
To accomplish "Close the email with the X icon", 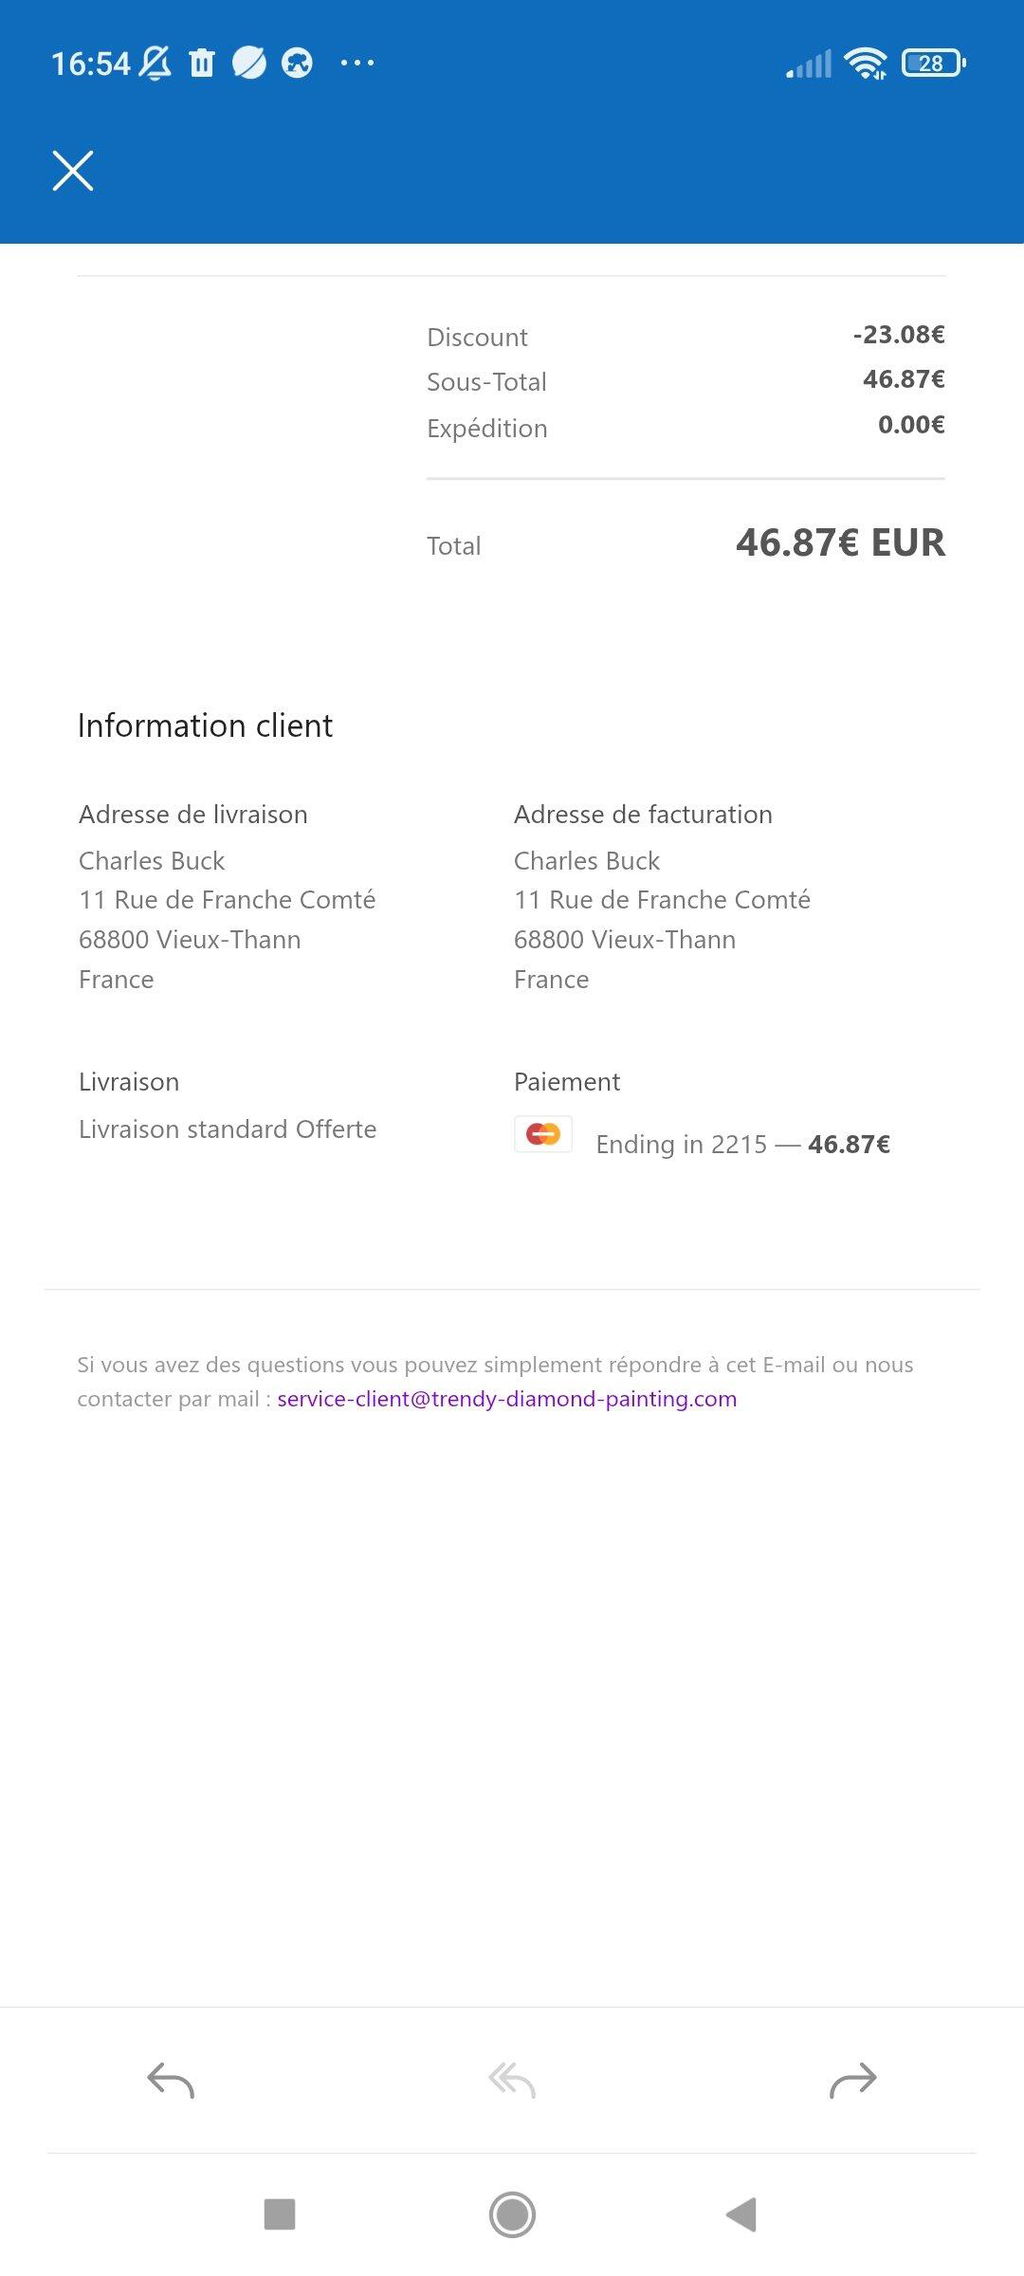I will pyautogui.click(x=73, y=171).
